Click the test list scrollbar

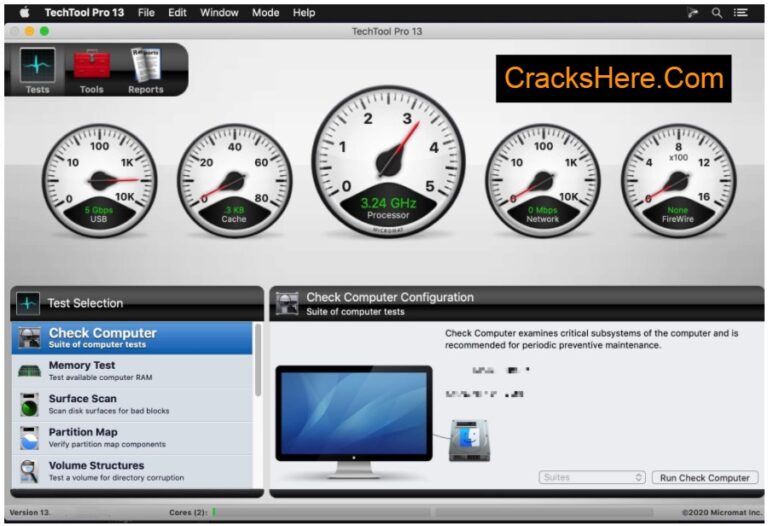click(x=258, y=360)
